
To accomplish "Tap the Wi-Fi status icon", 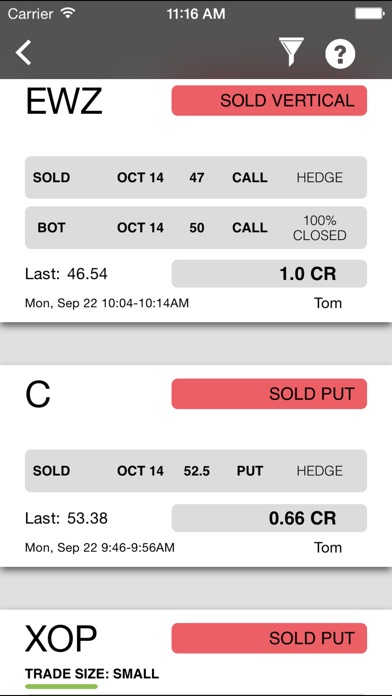I will [x=67, y=14].
